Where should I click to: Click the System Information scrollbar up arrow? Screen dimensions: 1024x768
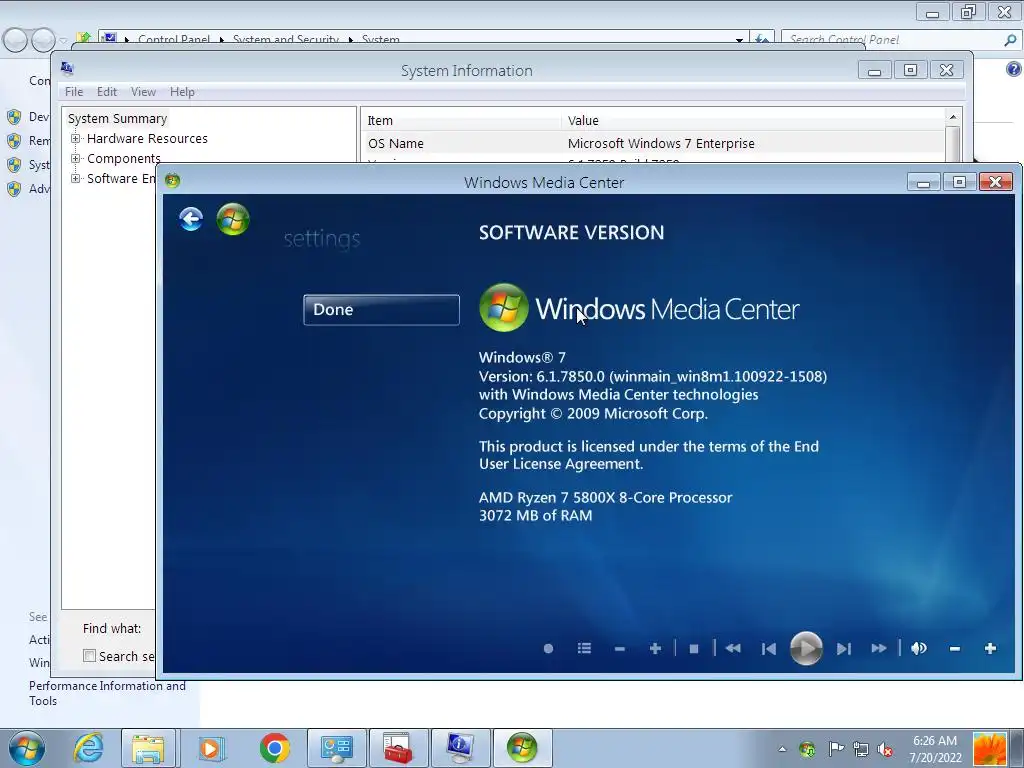click(953, 117)
